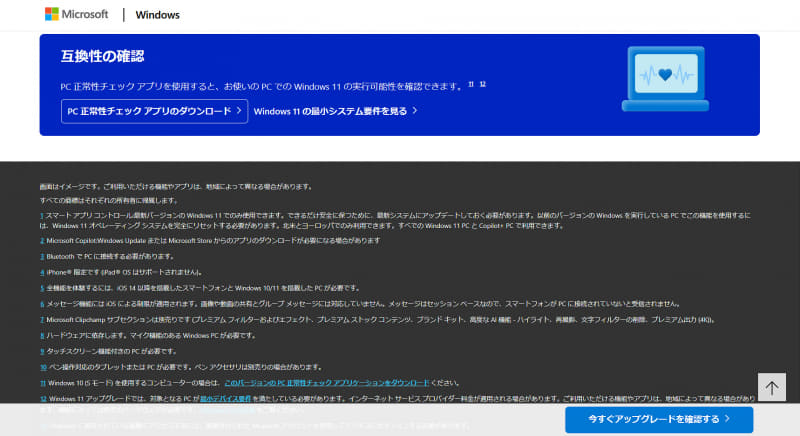Click footnote reference 11 in the banner
This screenshot has width=800, height=436.
coord(471,84)
